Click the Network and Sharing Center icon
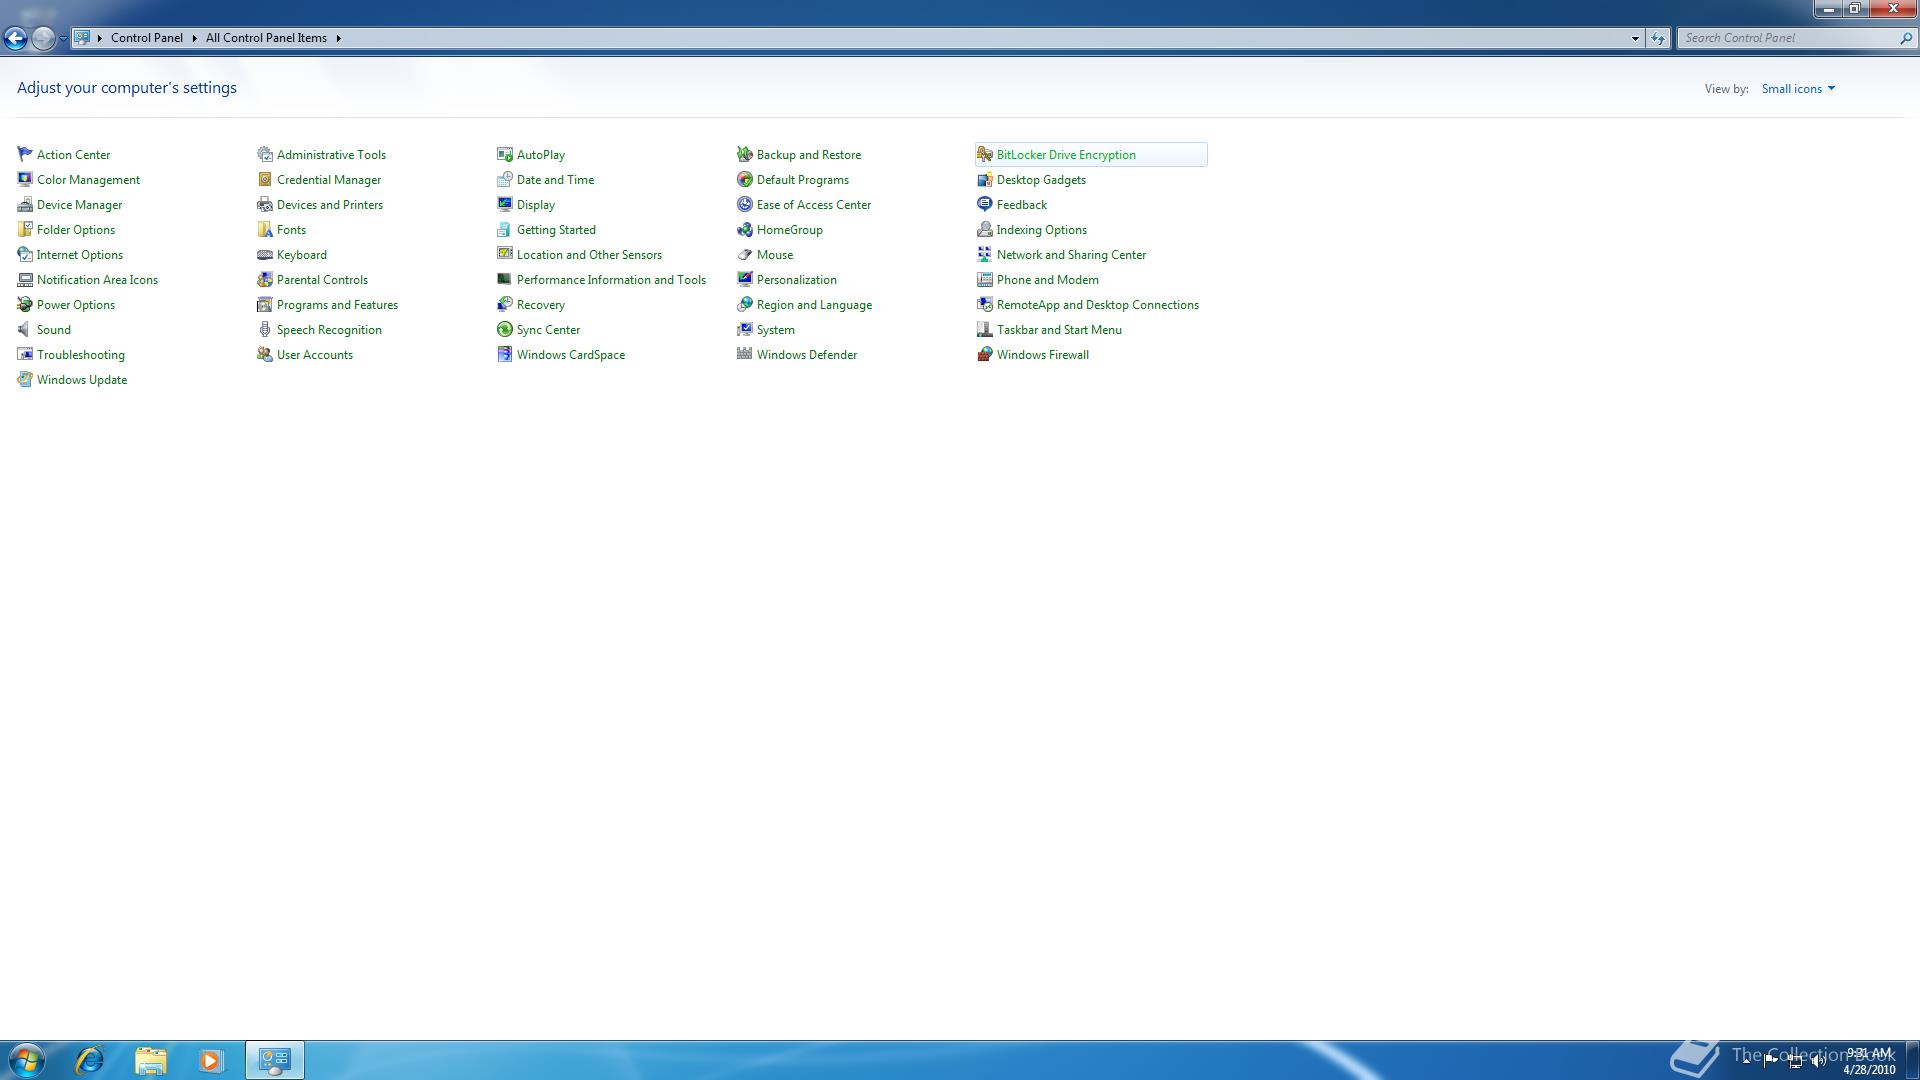Viewport: 1920px width, 1080px height. click(x=985, y=254)
